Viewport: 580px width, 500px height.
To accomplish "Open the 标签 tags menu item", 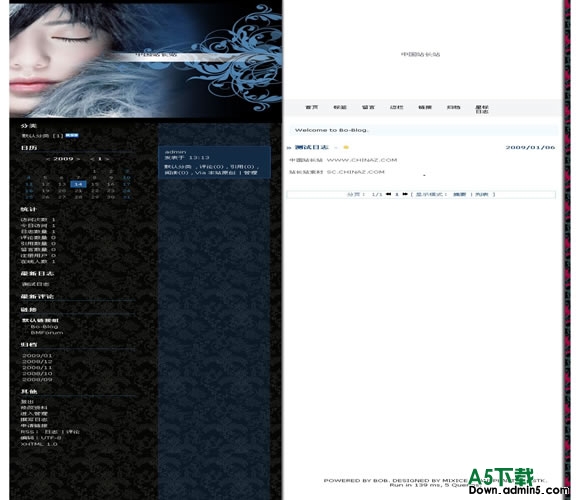I will tap(340, 107).
